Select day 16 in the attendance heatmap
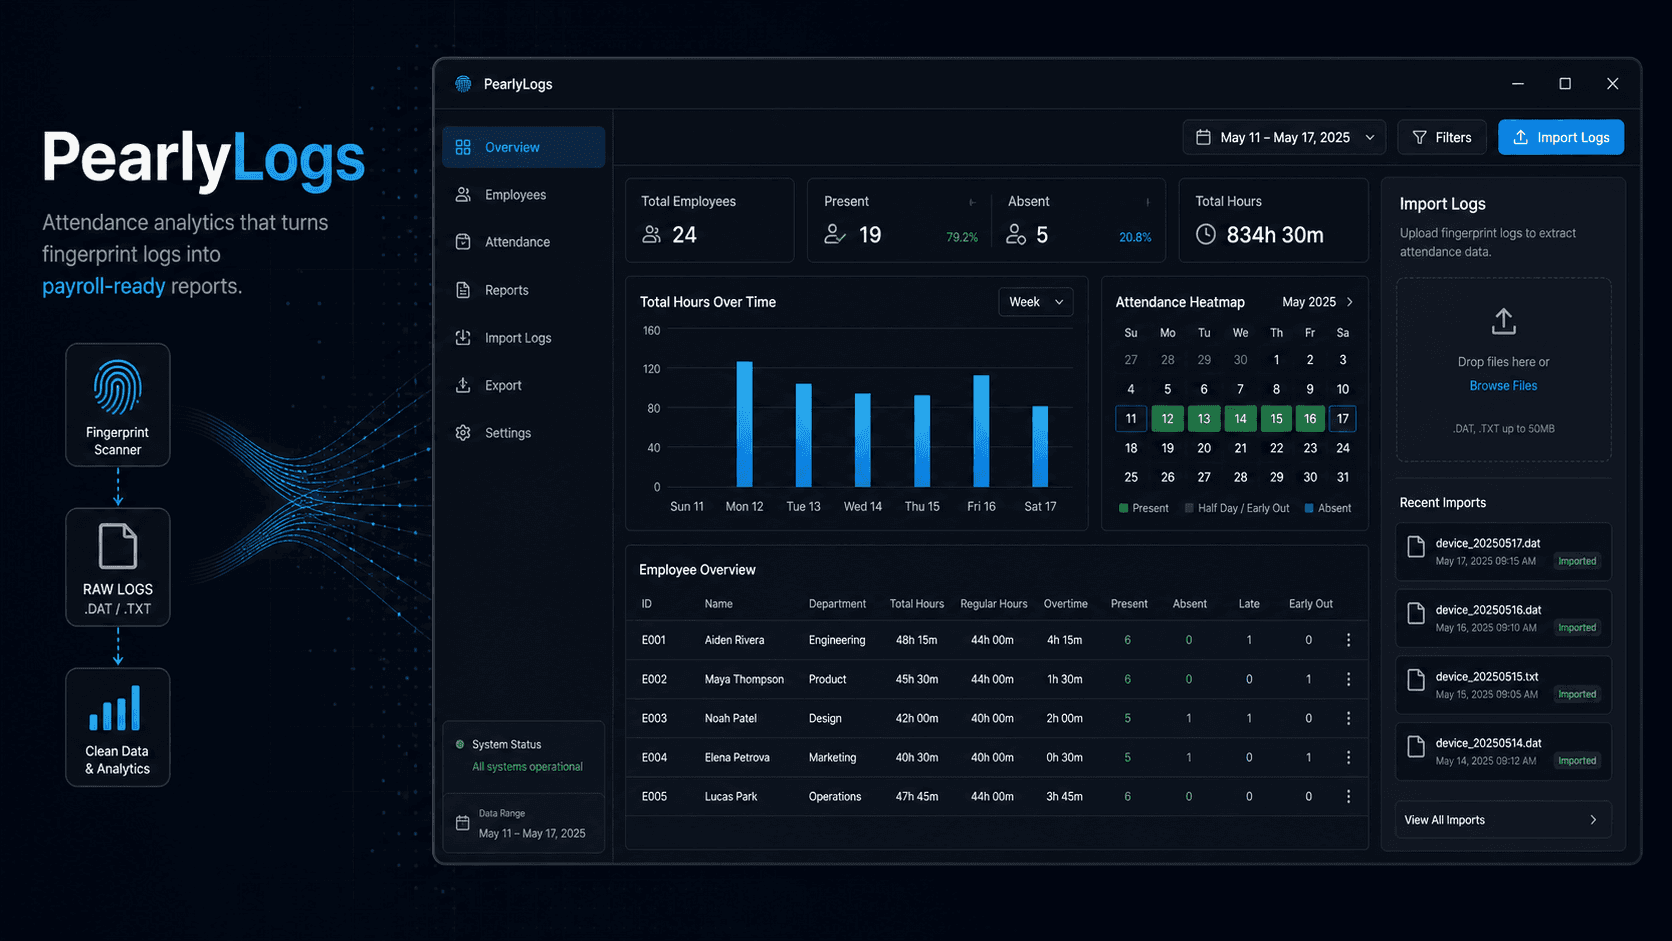This screenshot has height=941, width=1672. (1310, 419)
